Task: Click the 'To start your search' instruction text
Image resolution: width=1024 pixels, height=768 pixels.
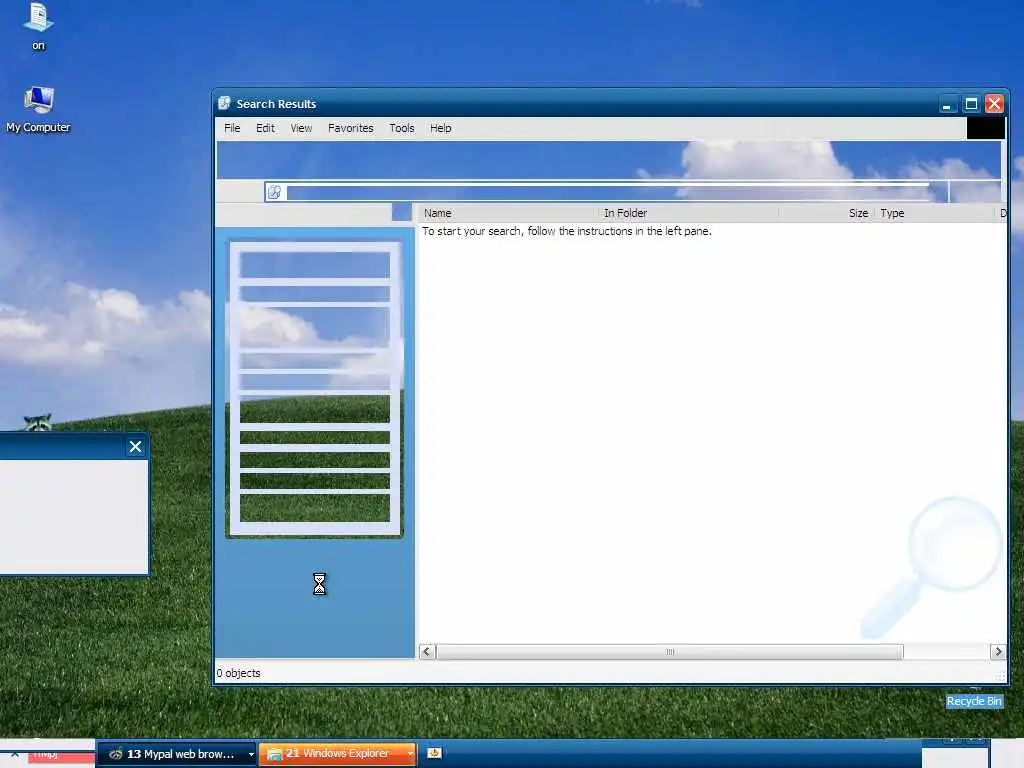Action: (567, 231)
